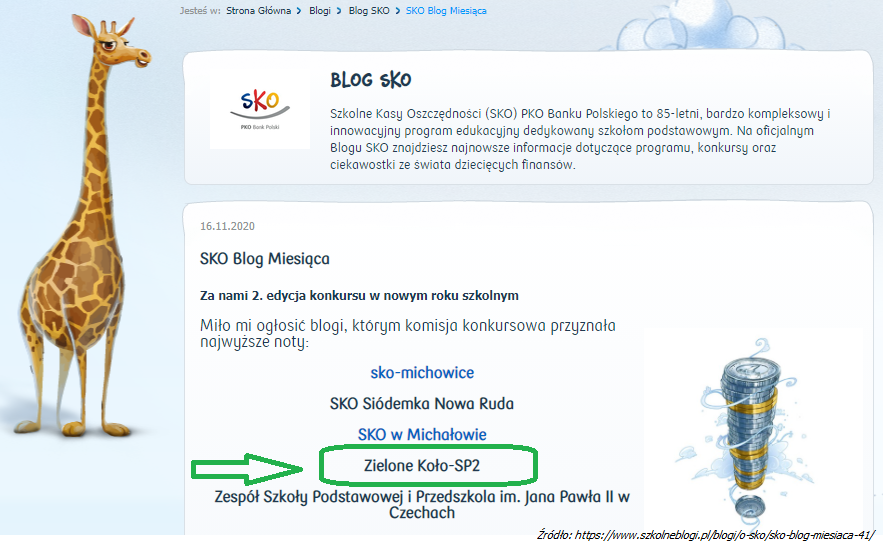This screenshot has width=883, height=545.
Task: Select the Zielone Koło-SP2 entry
Action: tap(422, 466)
